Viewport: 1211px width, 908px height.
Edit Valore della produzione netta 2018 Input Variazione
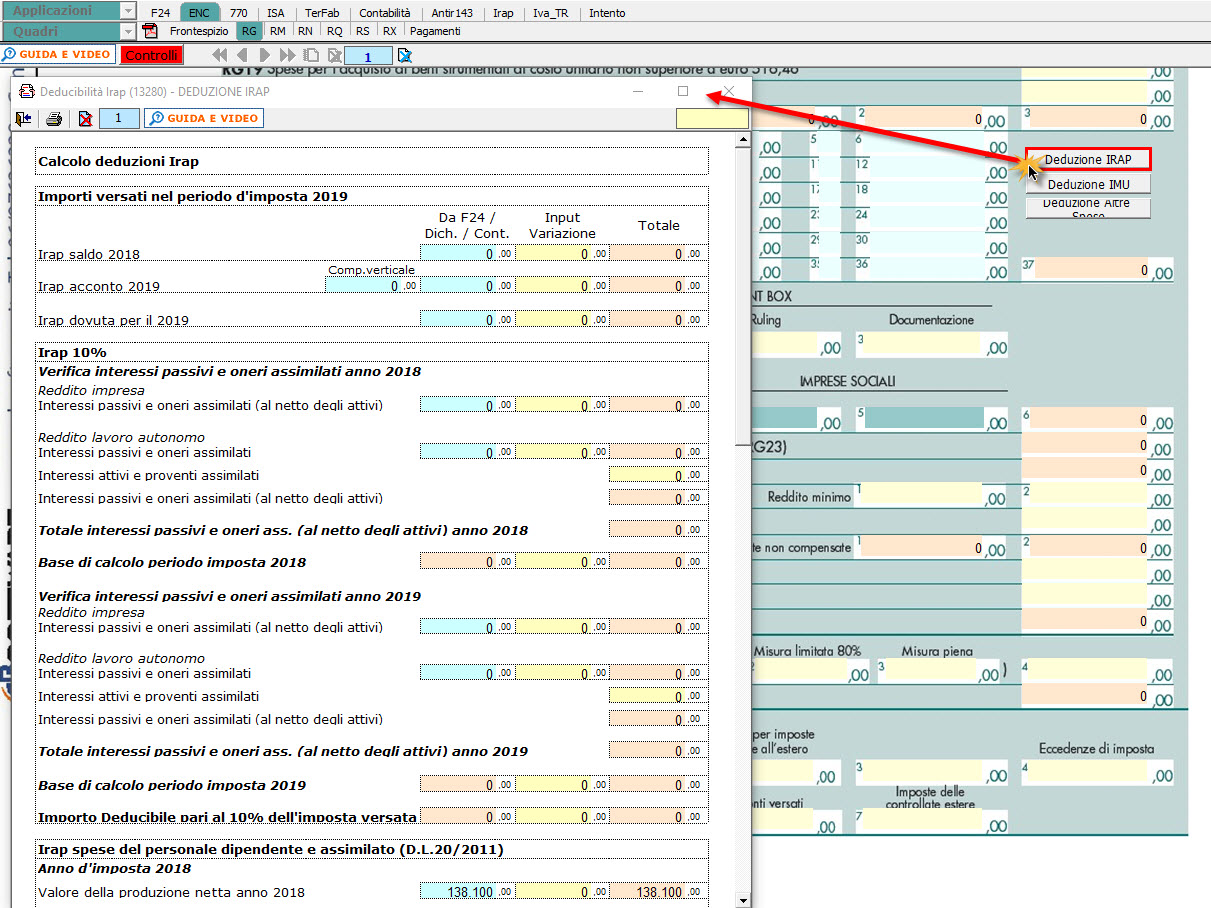pos(563,892)
